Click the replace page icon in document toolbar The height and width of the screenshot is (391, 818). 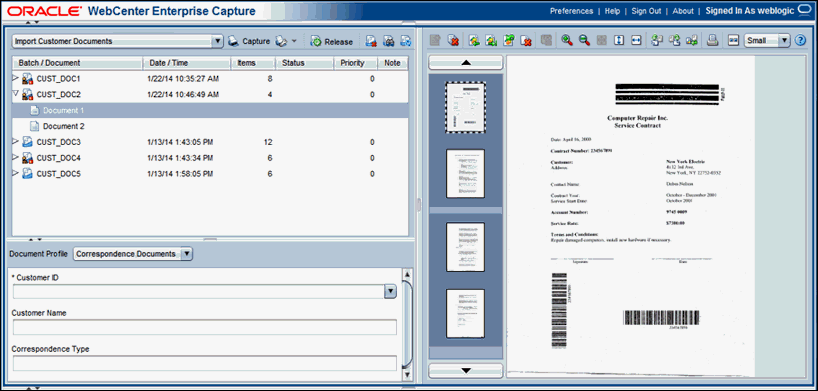[508, 40]
